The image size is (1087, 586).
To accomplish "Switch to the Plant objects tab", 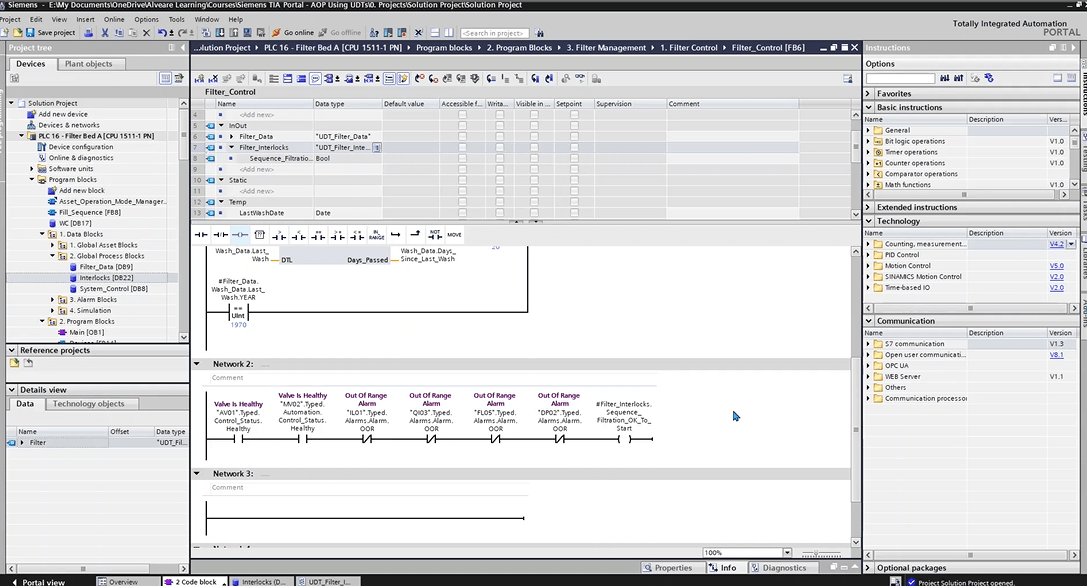I will 88,64.
